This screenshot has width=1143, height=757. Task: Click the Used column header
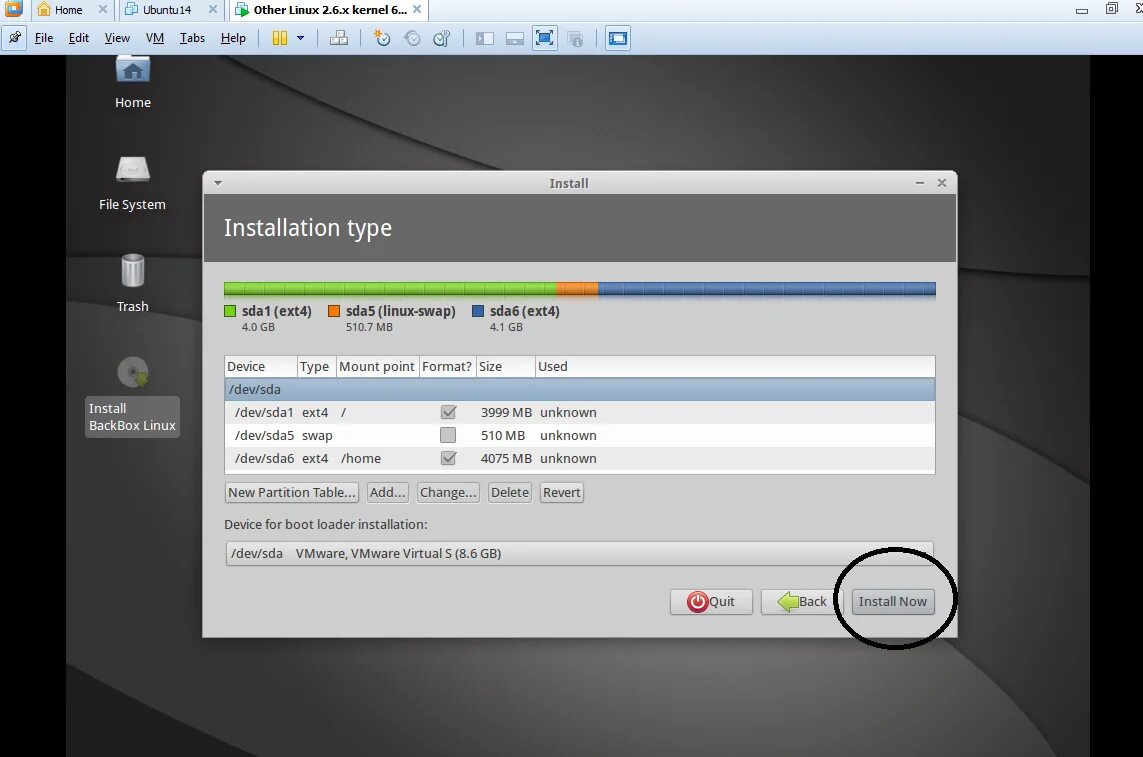tap(735, 366)
